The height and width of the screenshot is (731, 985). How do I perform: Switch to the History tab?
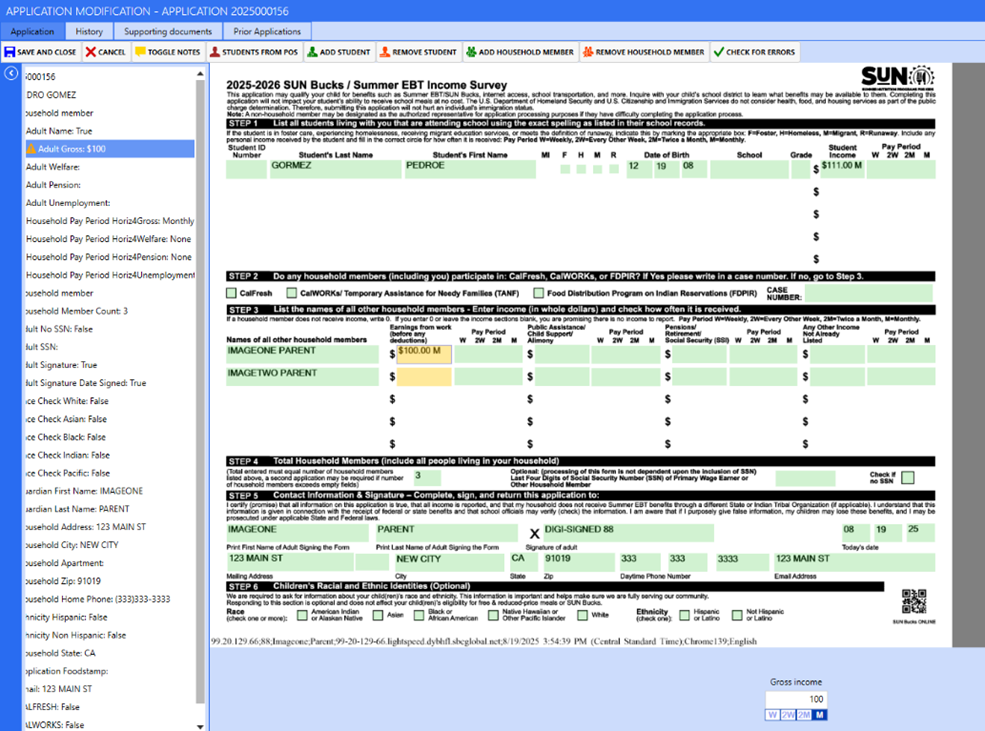tap(89, 31)
